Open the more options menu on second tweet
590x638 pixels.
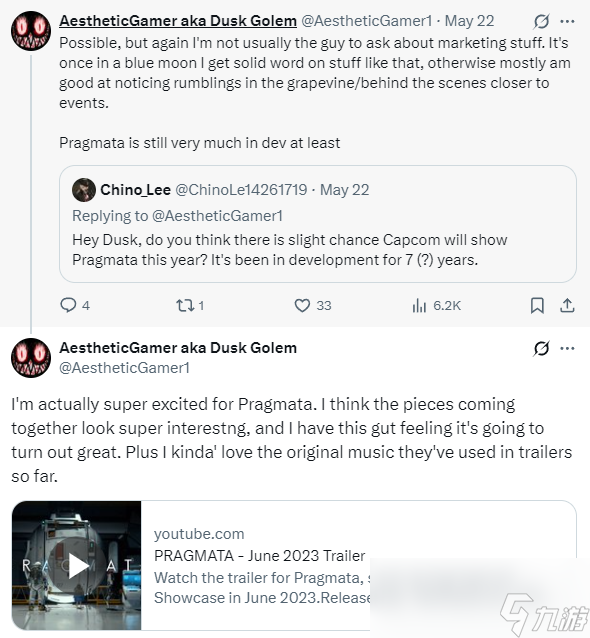tap(567, 348)
